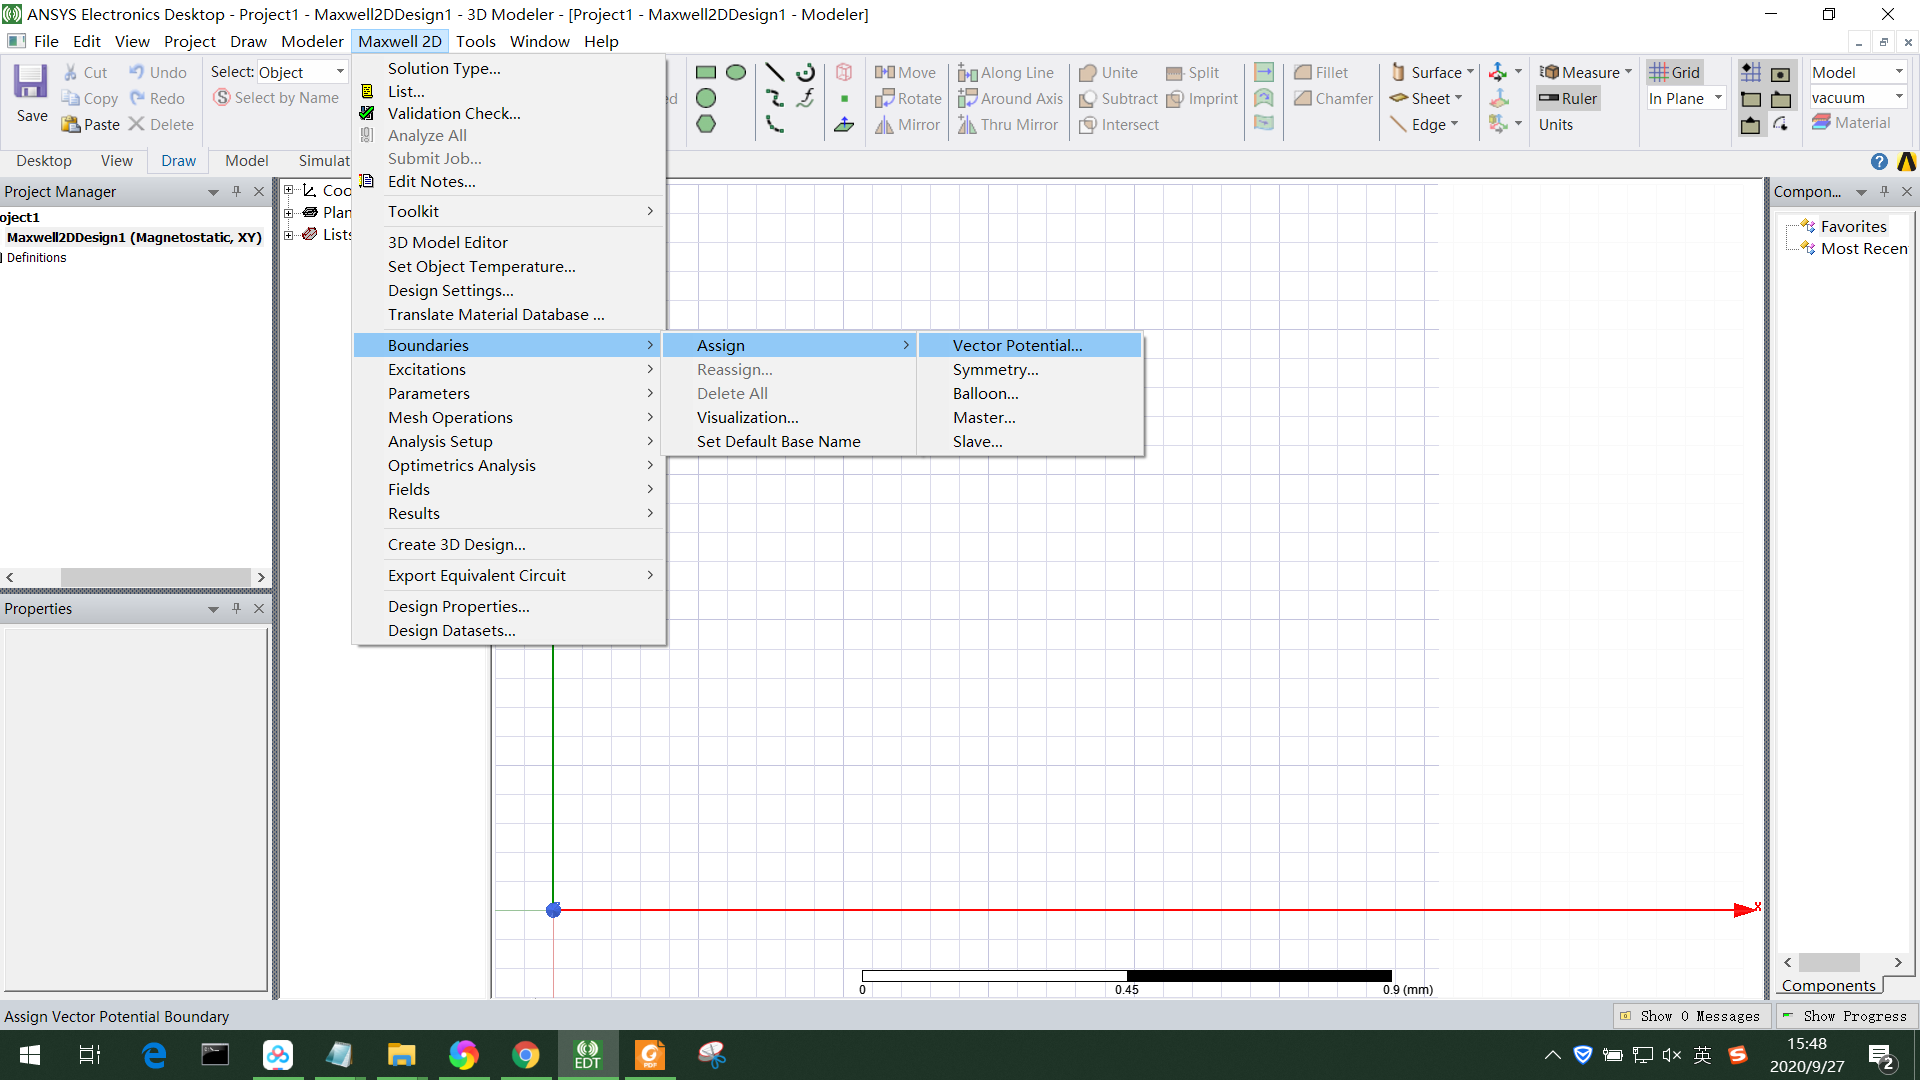The width and height of the screenshot is (1920, 1080).
Task: Unpin the Project Manager panel
Action: pyautogui.click(x=236, y=191)
